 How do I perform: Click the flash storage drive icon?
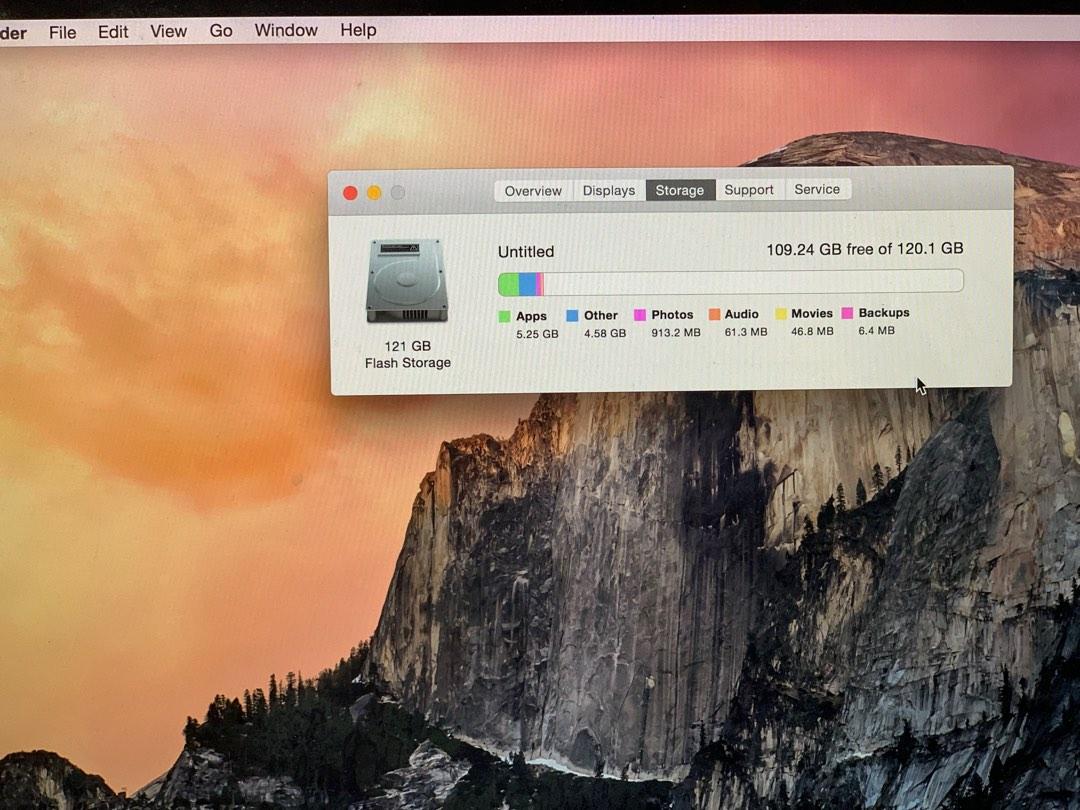[x=407, y=280]
